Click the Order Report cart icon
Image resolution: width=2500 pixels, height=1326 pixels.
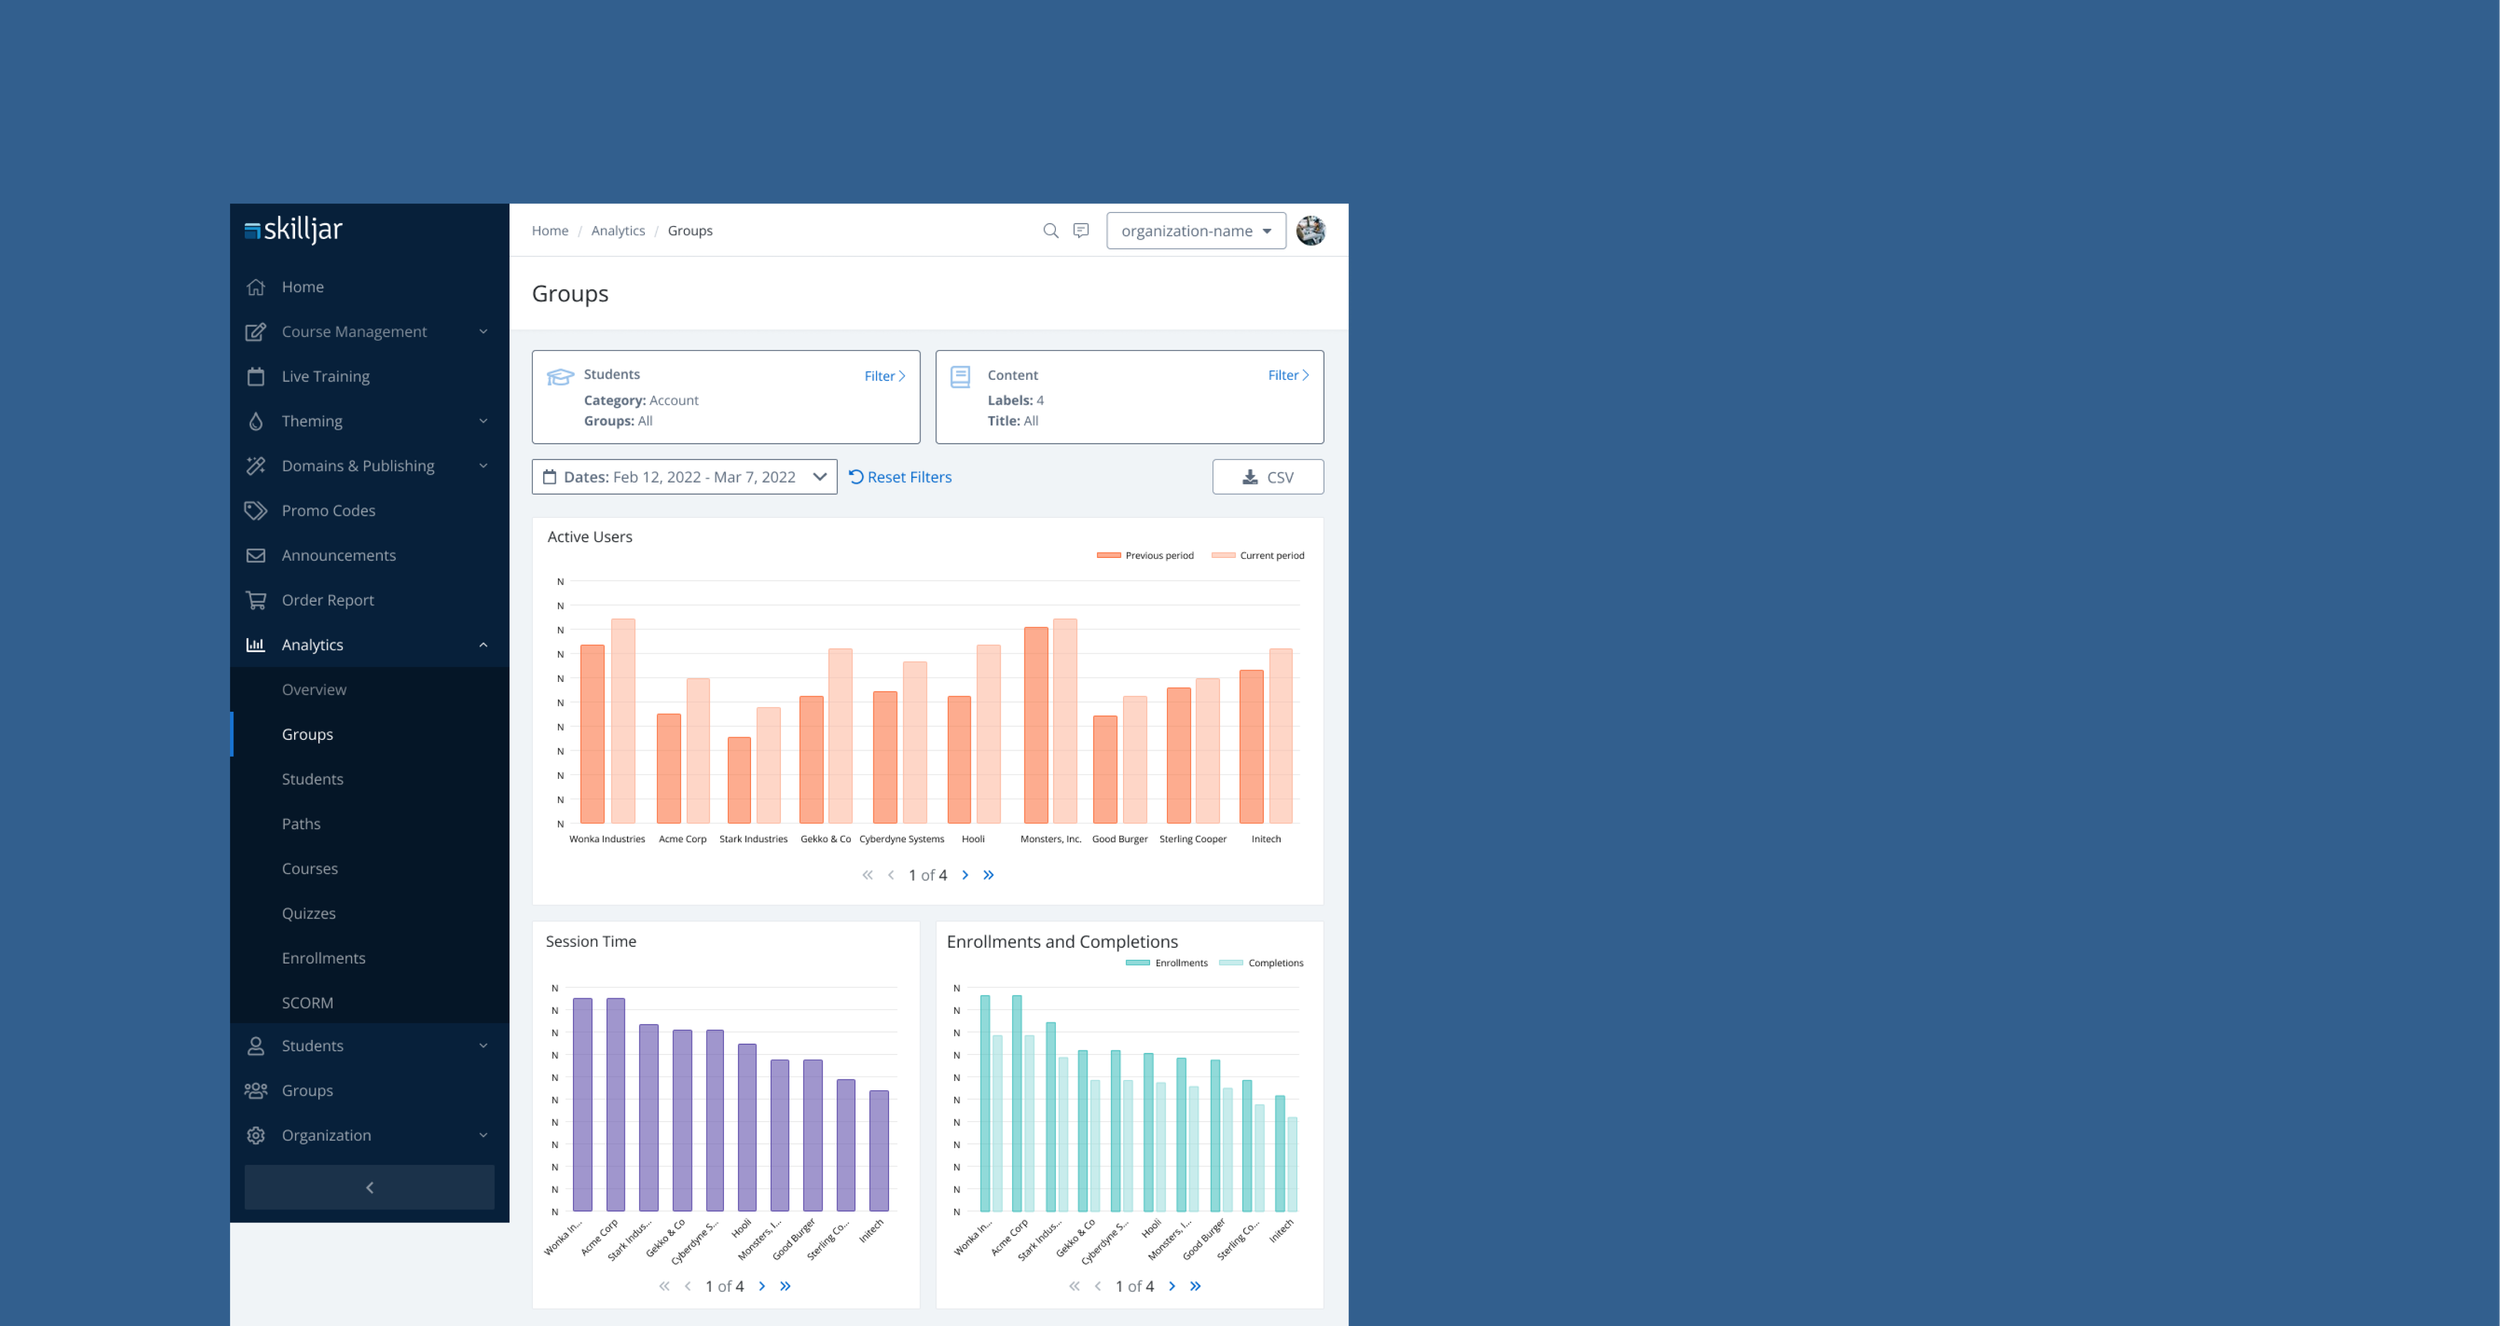click(x=256, y=600)
